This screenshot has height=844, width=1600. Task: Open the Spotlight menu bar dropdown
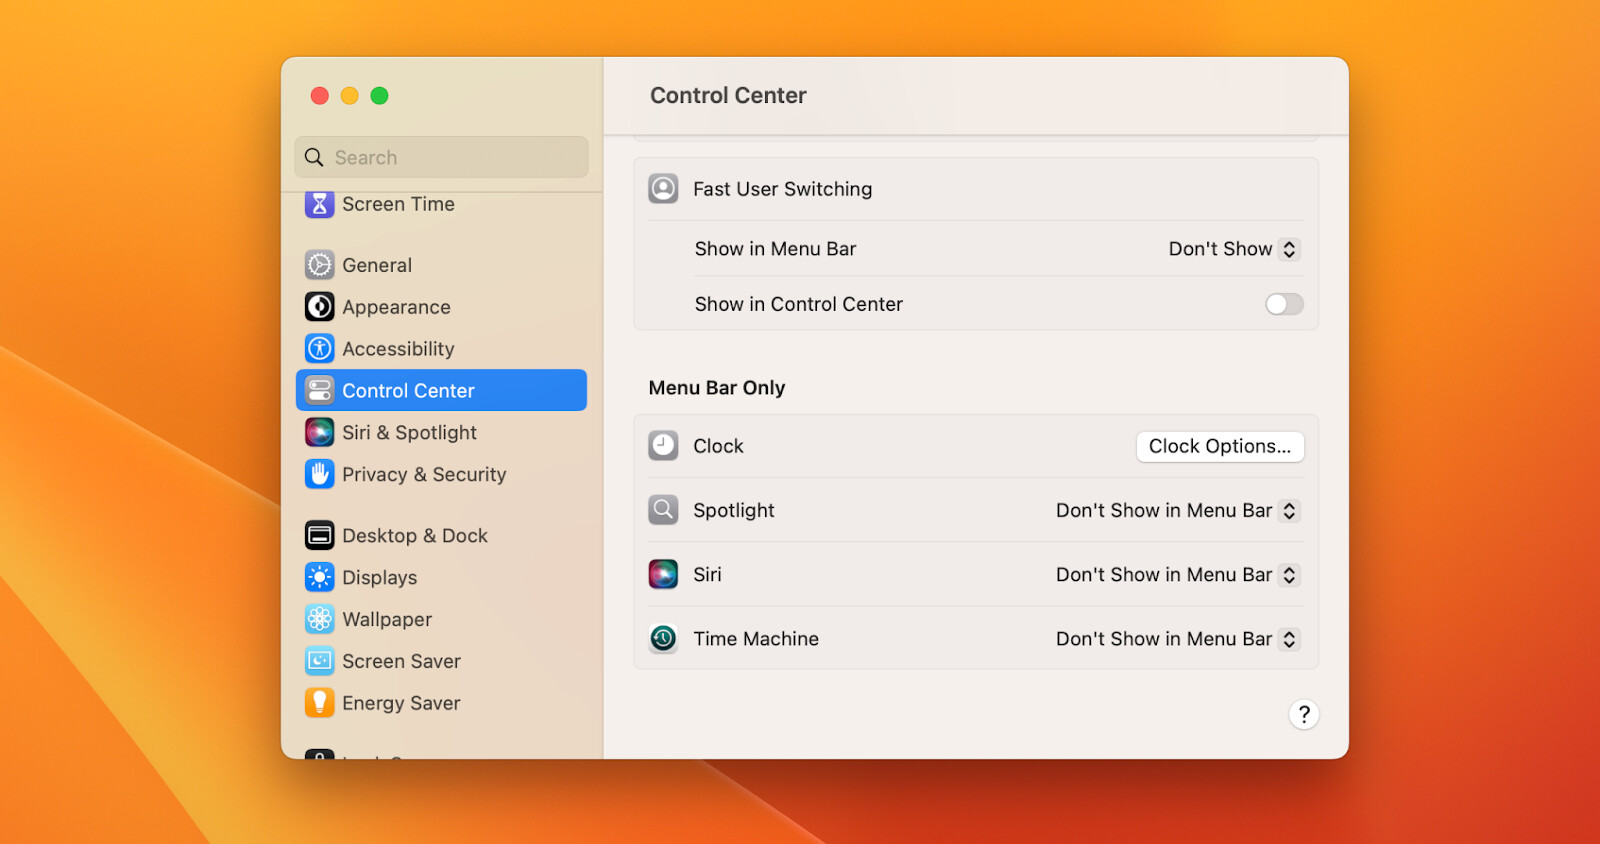click(1178, 511)
